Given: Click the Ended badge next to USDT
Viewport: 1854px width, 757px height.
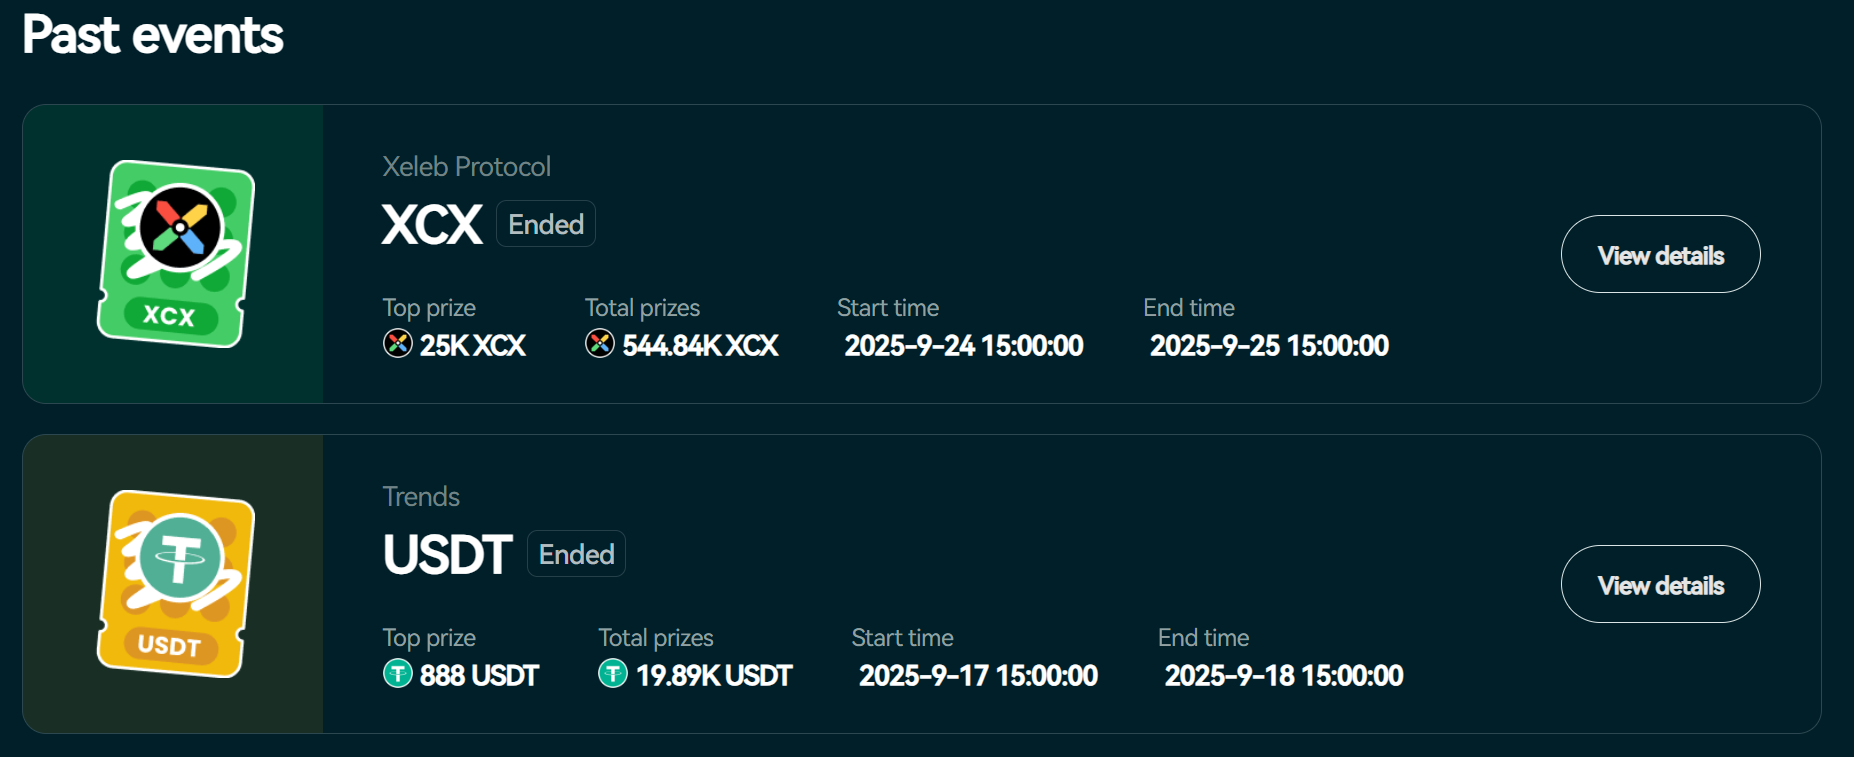Looking at the screenshot, I should 576,554.
